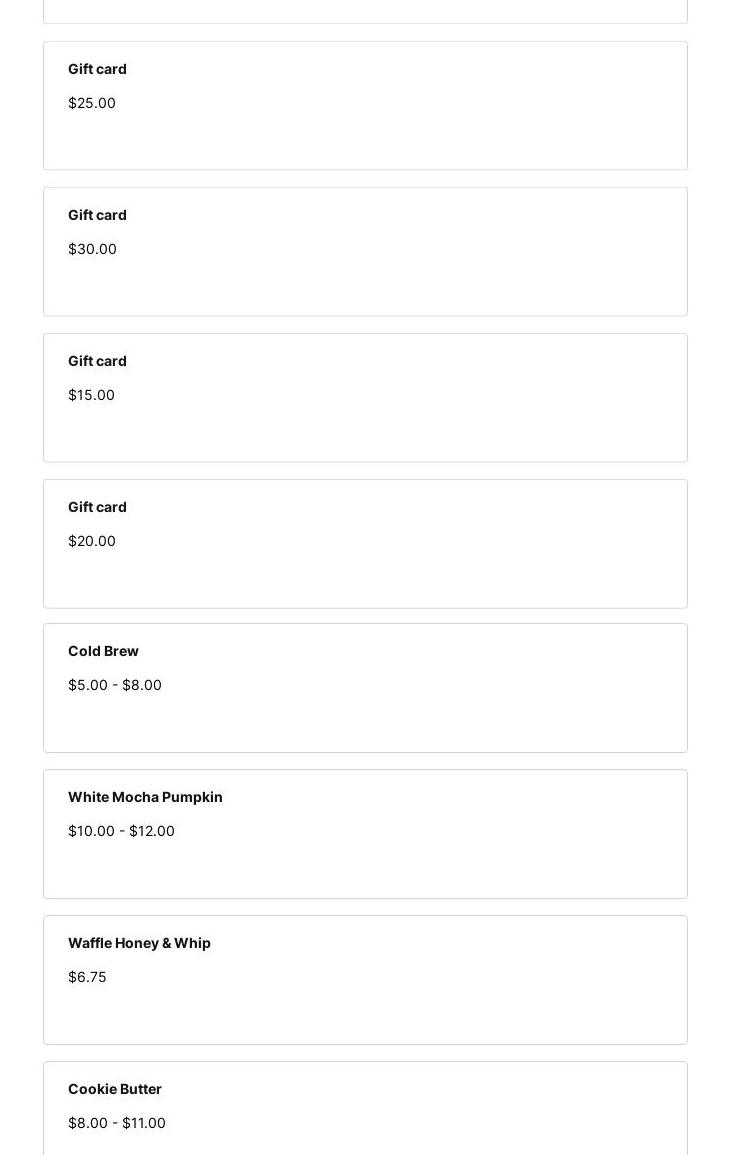
Task: Open the Waffle Honey & Whip item
Action: [x=139, y=943]
